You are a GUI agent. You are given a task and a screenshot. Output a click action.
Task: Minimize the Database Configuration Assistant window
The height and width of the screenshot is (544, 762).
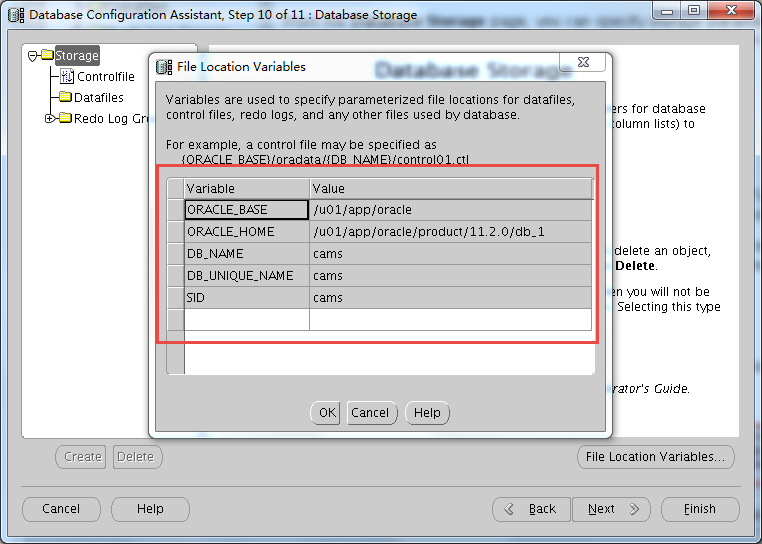pyautogui.click(x=667, y=11)
